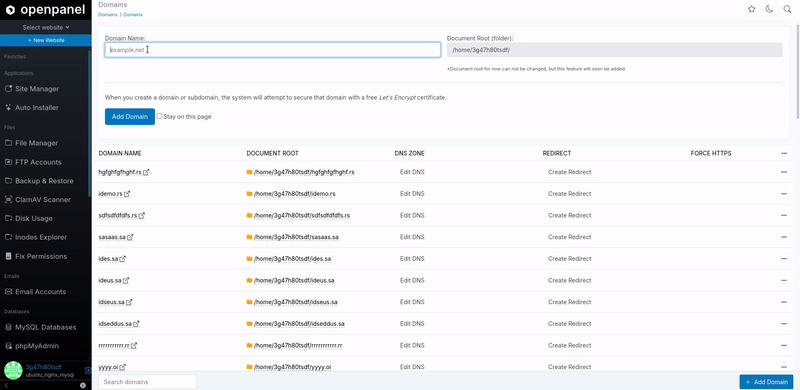Open more options for hgfghfgfhghf.rs row
The width and height of the screenshot is (800, 390).
pyautogui.click(x=784, y=172)
